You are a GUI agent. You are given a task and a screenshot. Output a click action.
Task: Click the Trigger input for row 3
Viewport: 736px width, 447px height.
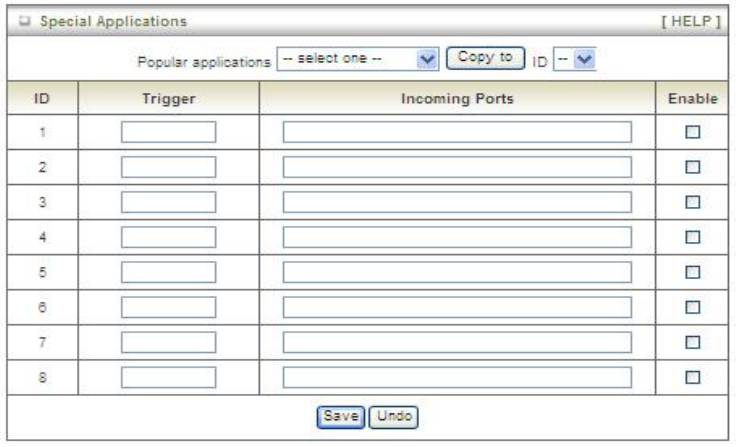168,202
